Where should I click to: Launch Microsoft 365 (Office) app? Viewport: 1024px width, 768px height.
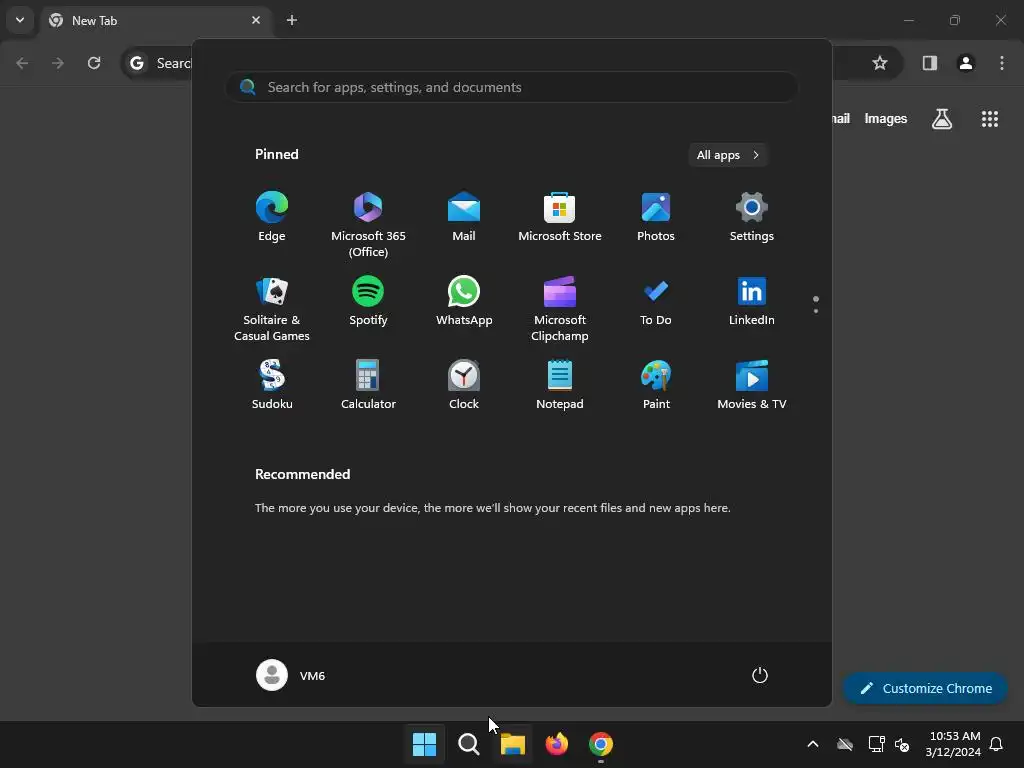(368, 225)
